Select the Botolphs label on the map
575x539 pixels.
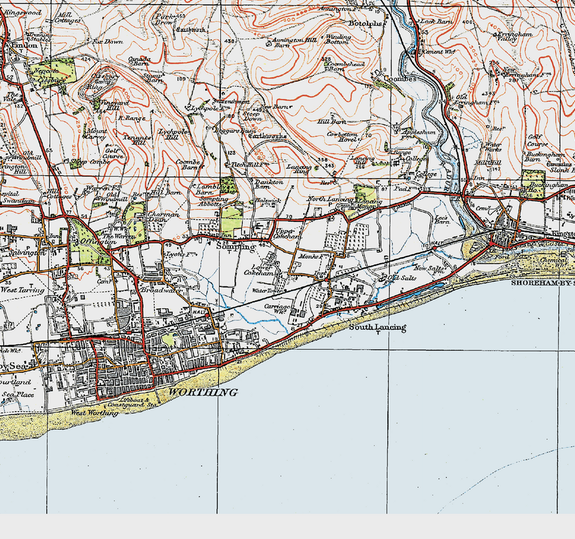[x=365, y=23]
